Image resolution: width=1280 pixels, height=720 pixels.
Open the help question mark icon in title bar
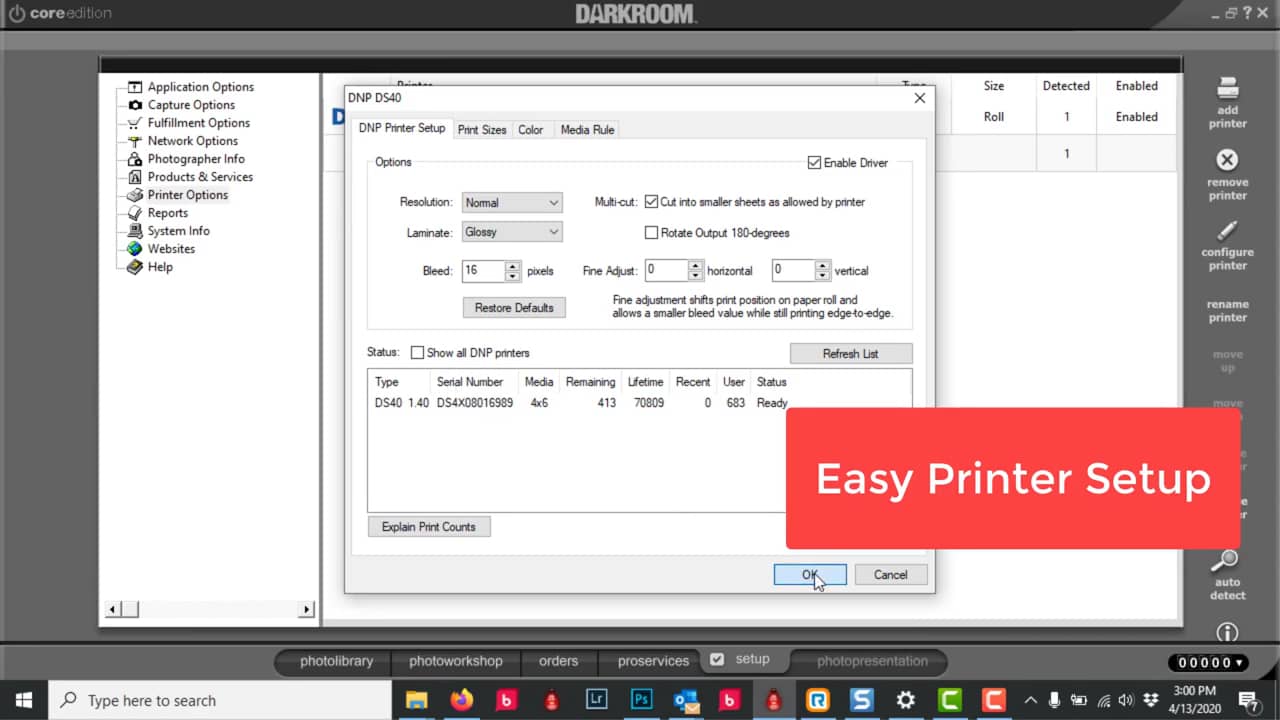click(1248, 12)
